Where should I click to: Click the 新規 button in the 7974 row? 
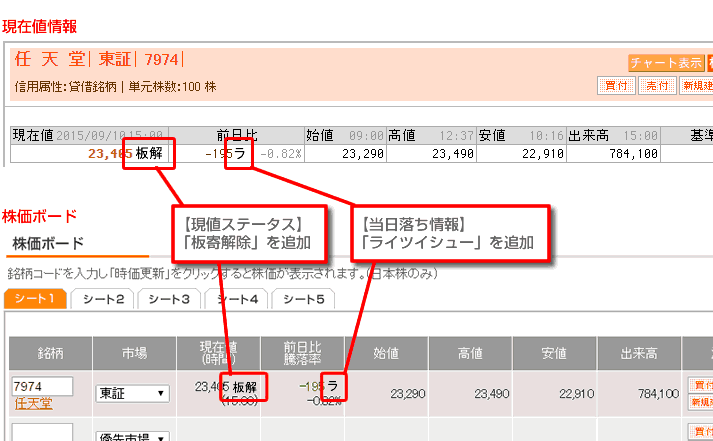(x=701, y=401)
